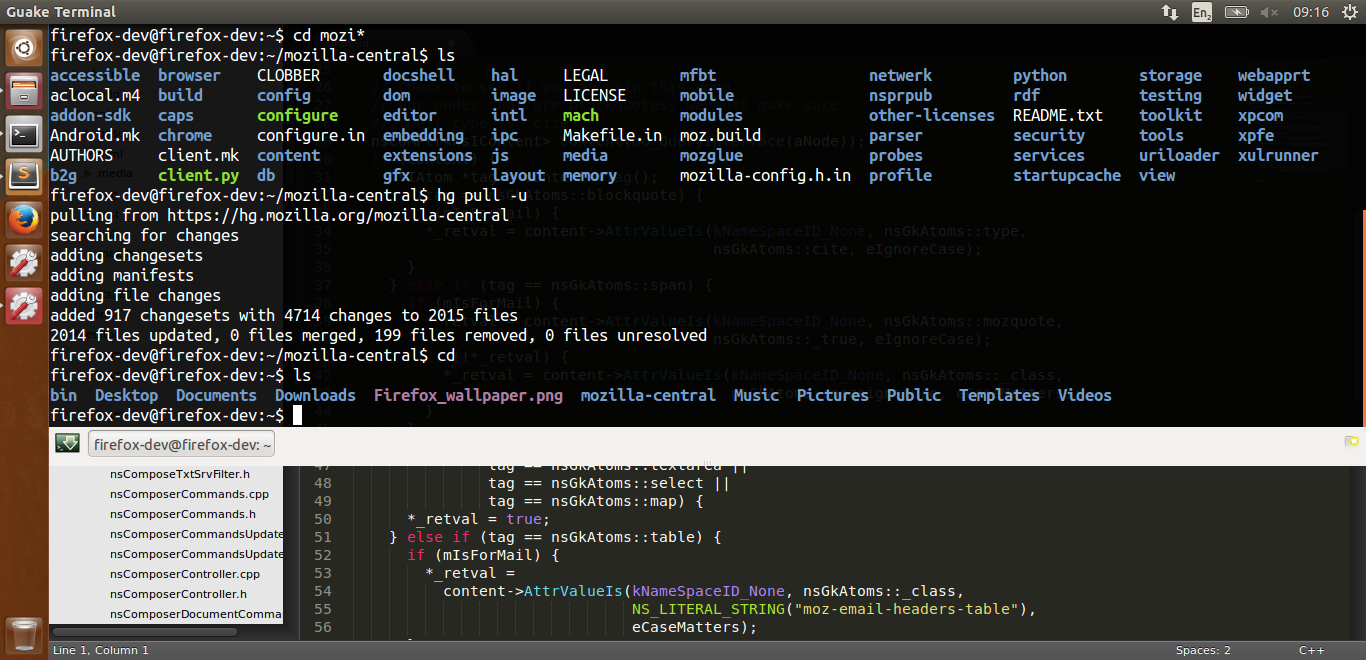
Task: Select the firefox-dev@firefox-dev: ~ terminal tab
Action: (x=182, y=444)
